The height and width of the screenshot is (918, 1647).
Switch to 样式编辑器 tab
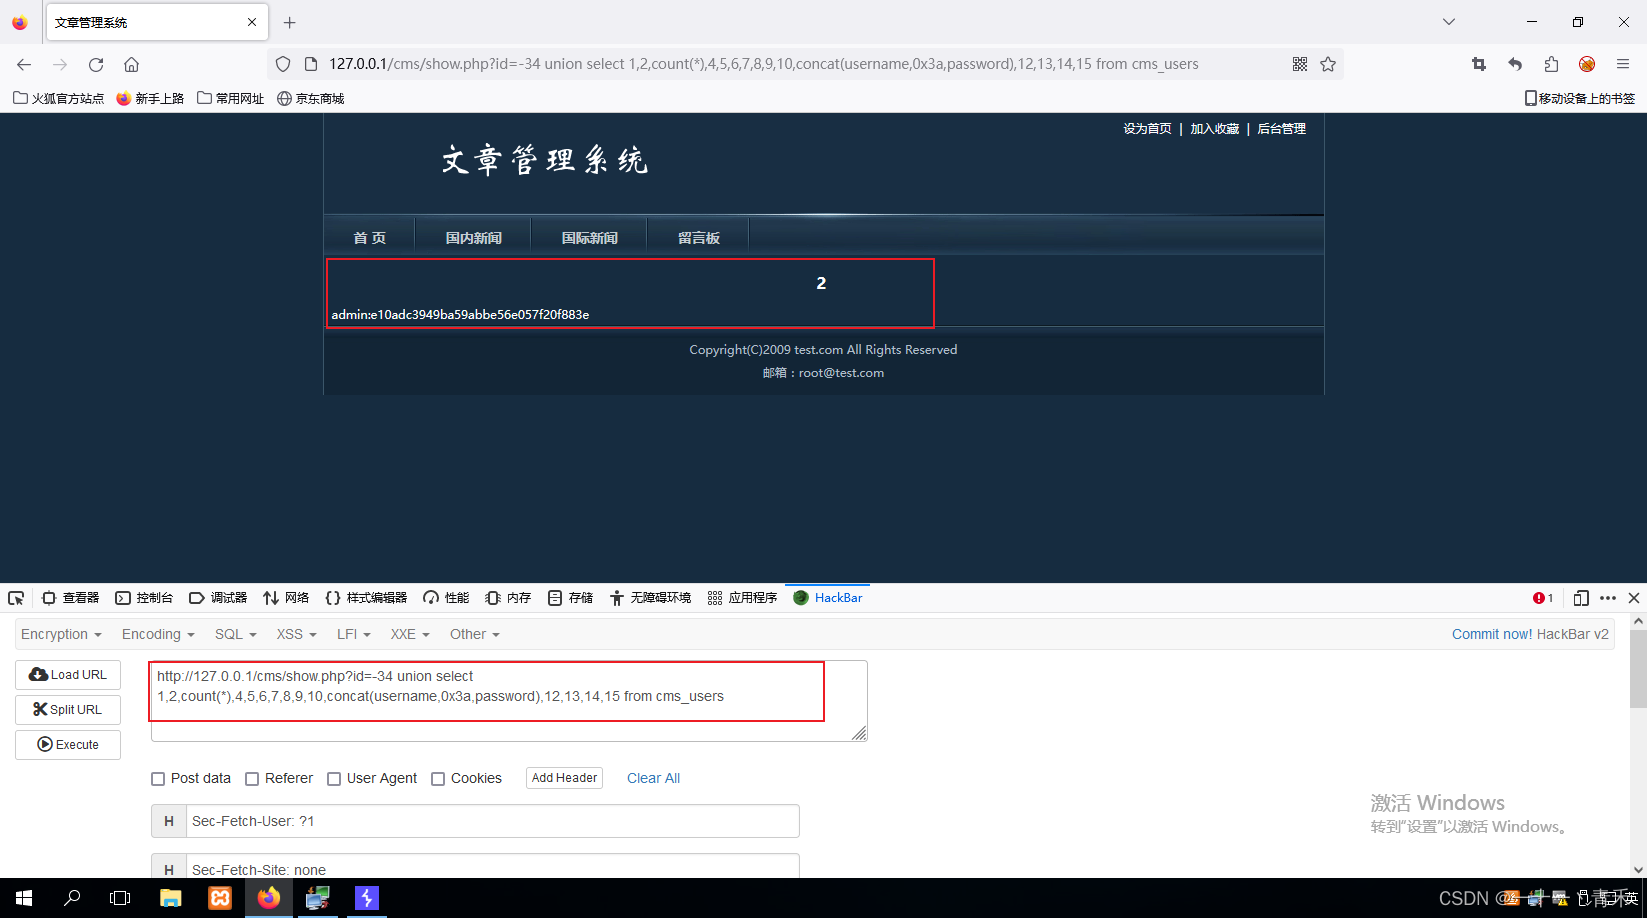[366, 598]
